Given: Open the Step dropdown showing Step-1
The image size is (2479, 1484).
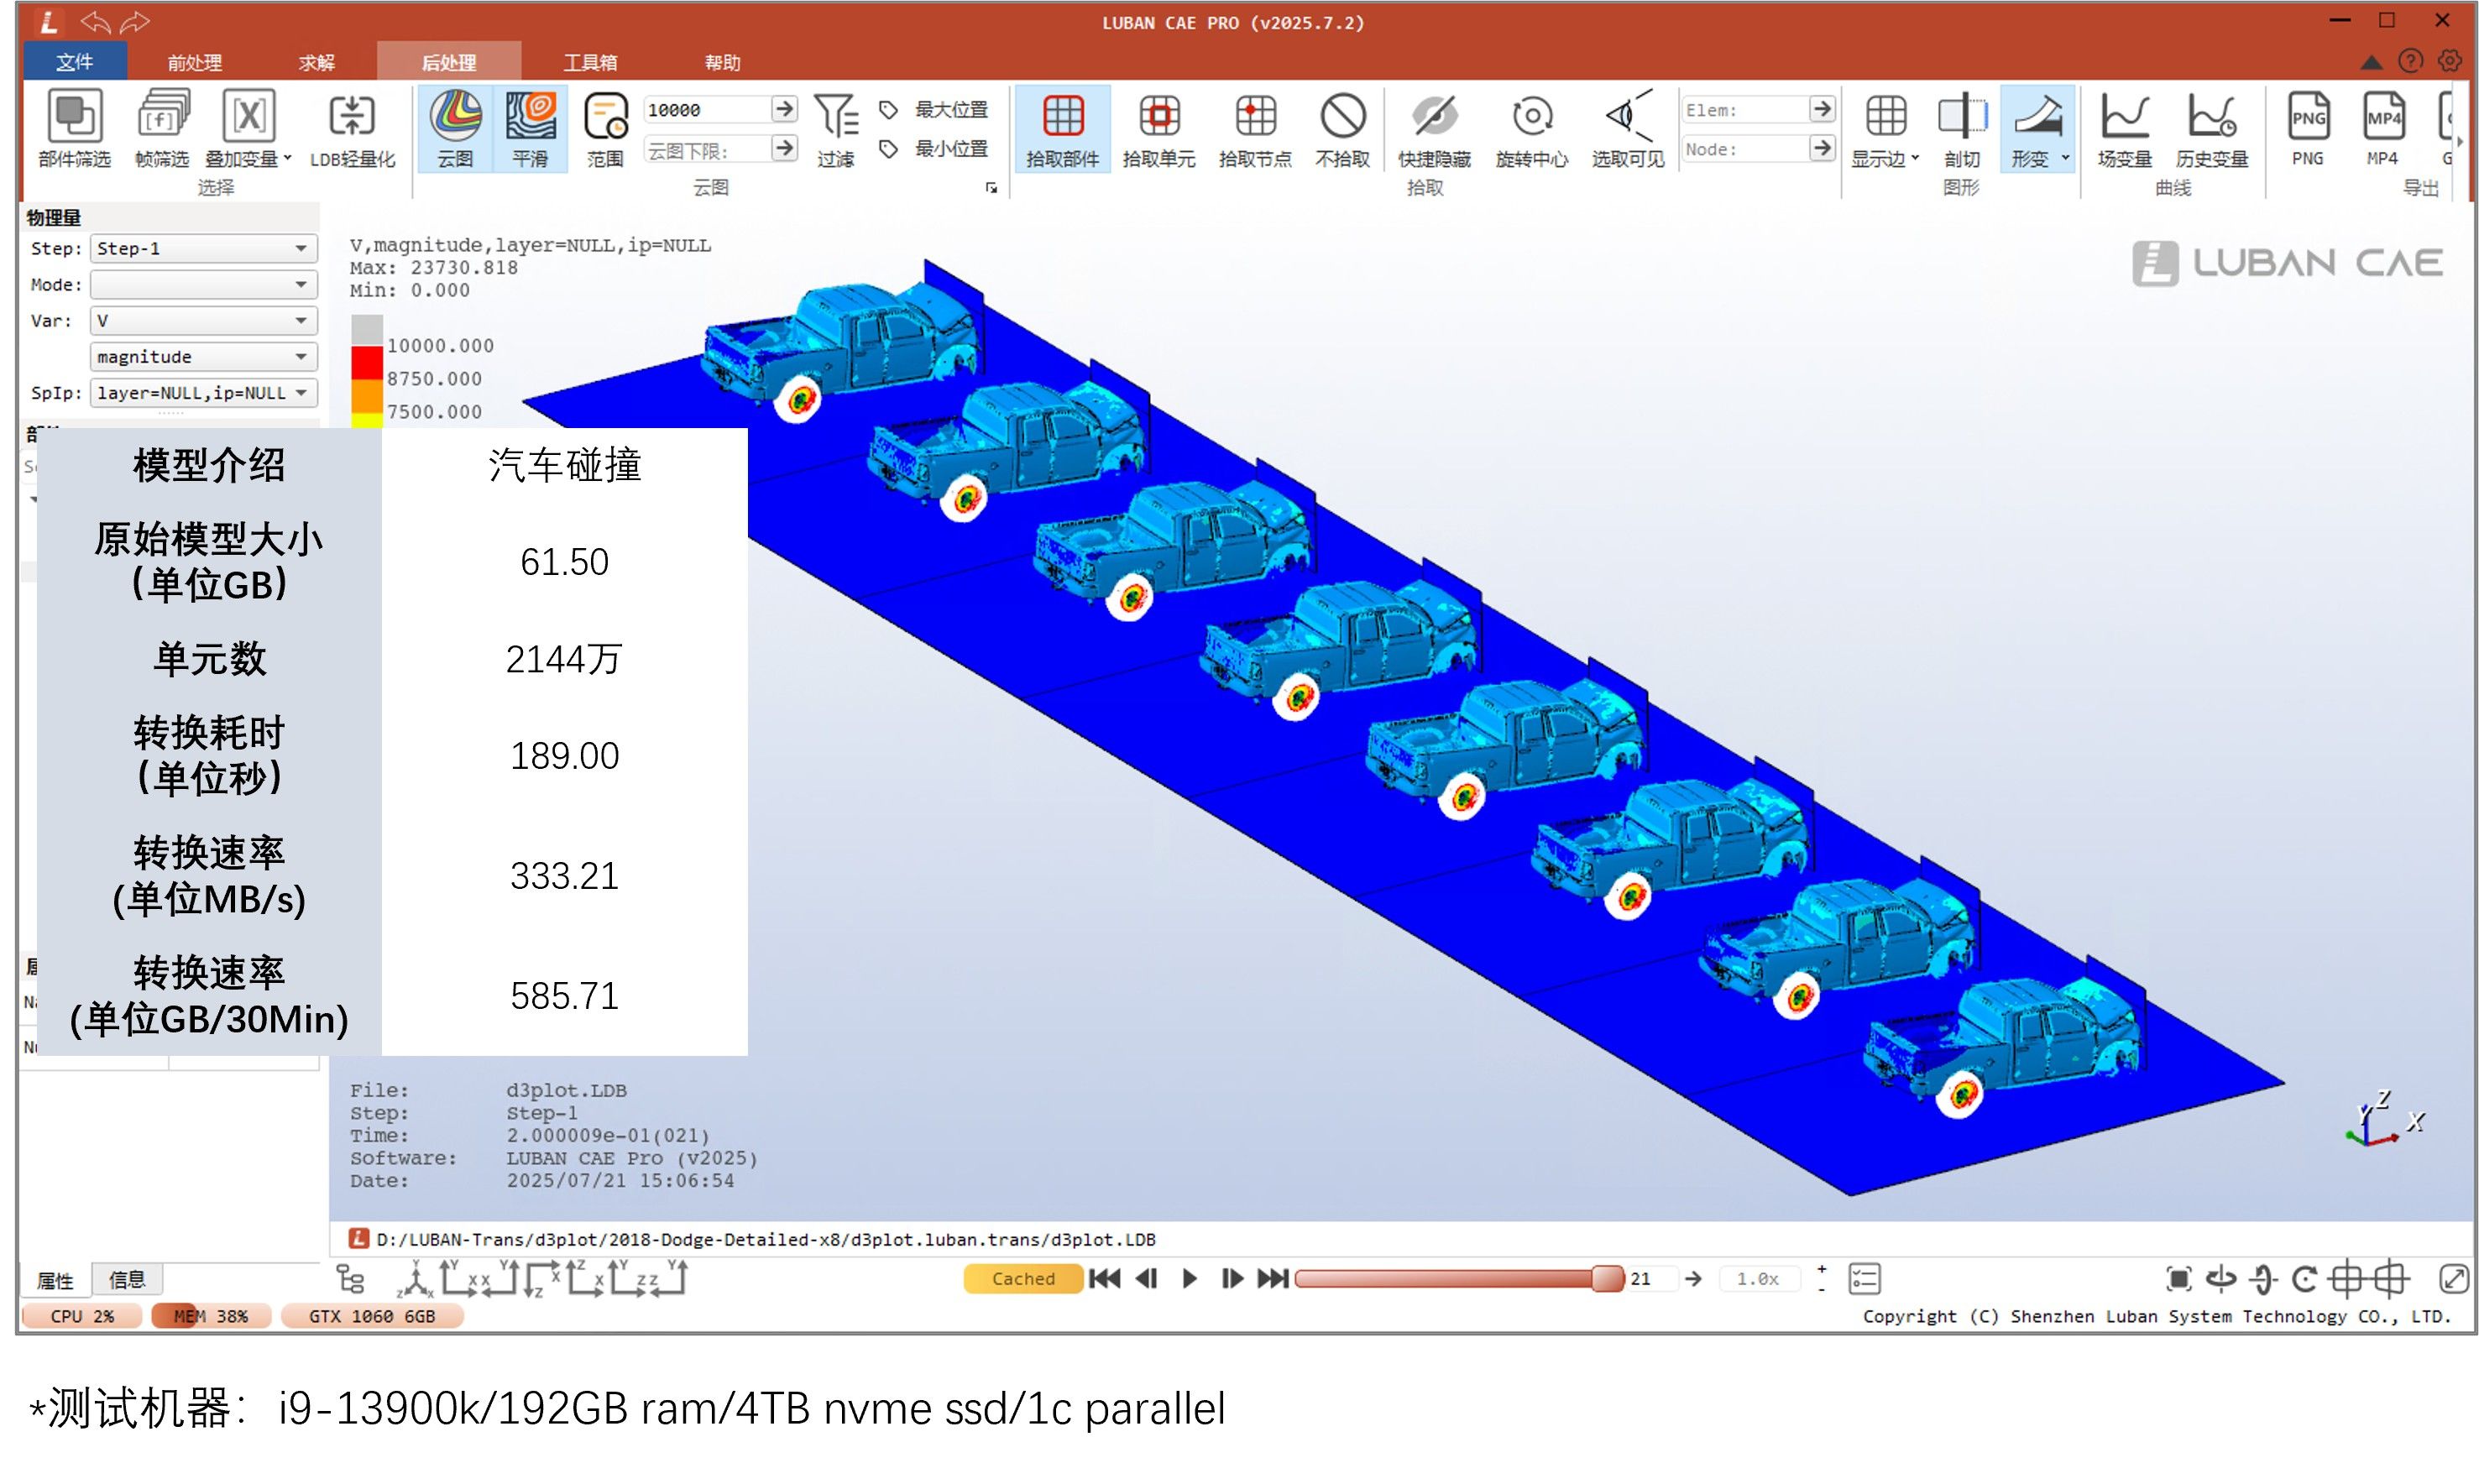Looking at the screenshot, I should pos(203,248).
